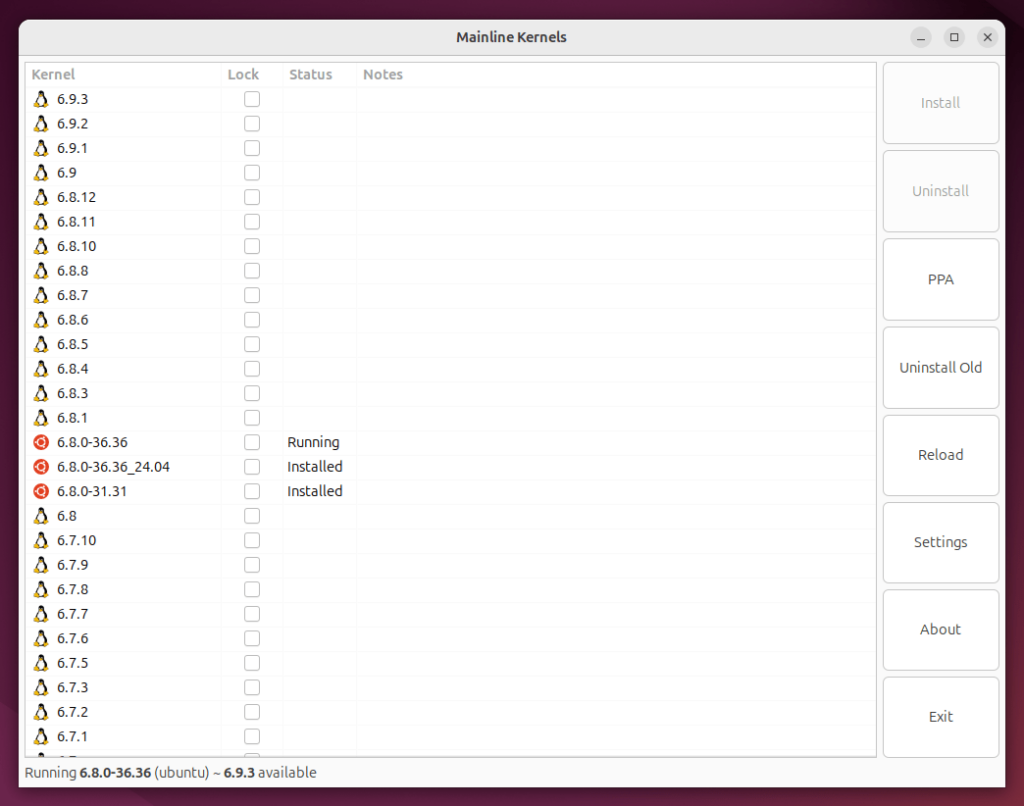The height and width of the screenshot is (806, 1024).
Task: Click Installed status for 6.8.0-31.31
Action: pyautogui.click(x=315, y=491)
